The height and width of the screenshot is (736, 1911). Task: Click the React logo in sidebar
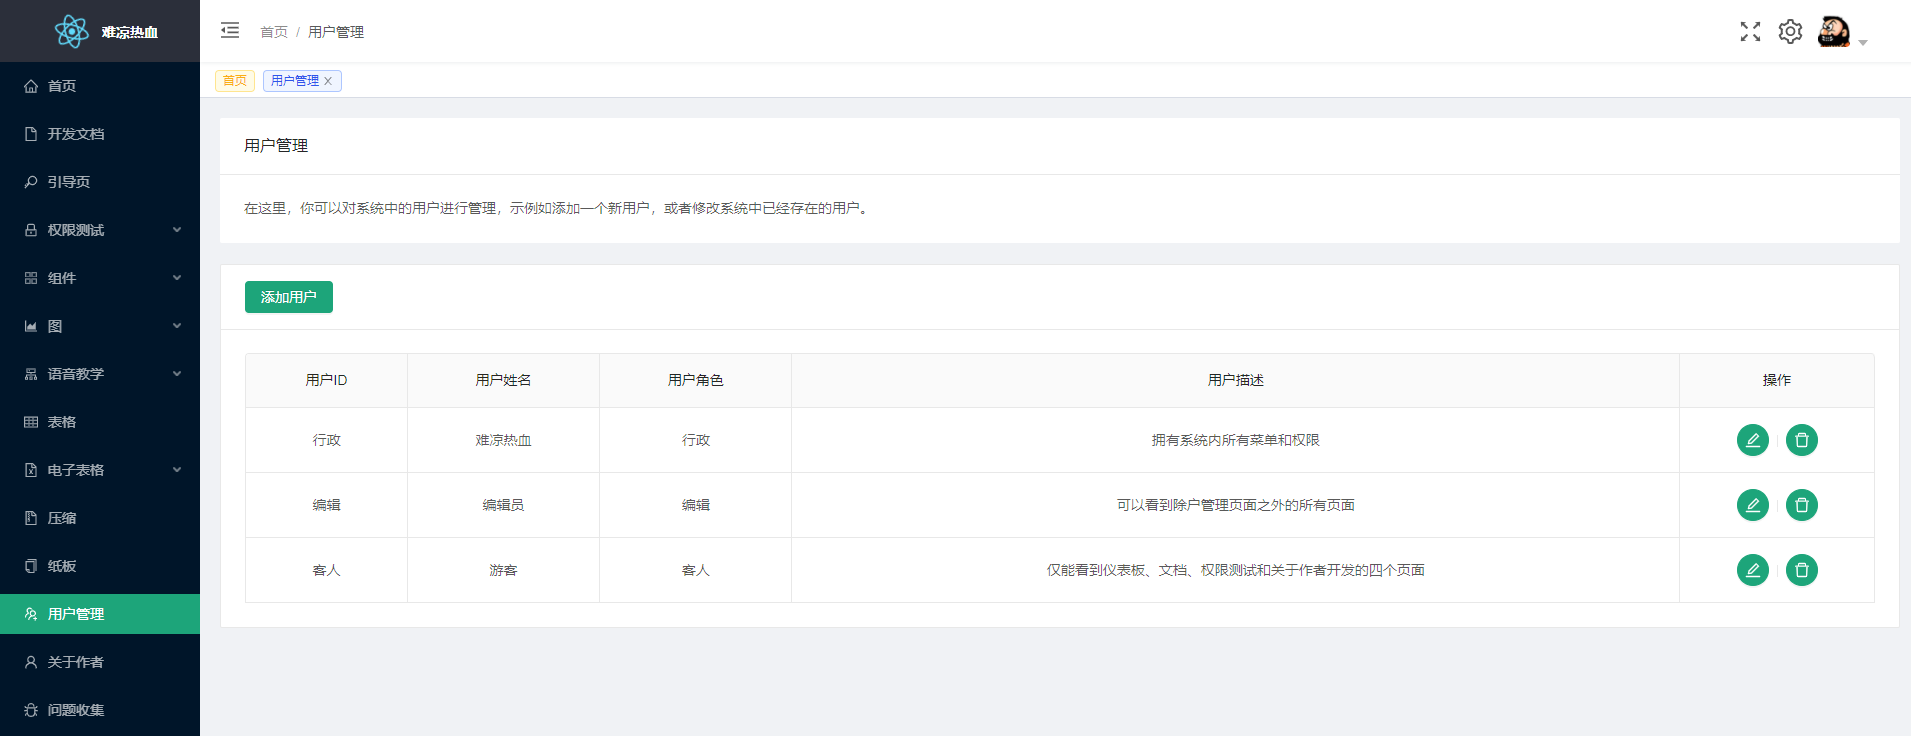coord(72,32)
